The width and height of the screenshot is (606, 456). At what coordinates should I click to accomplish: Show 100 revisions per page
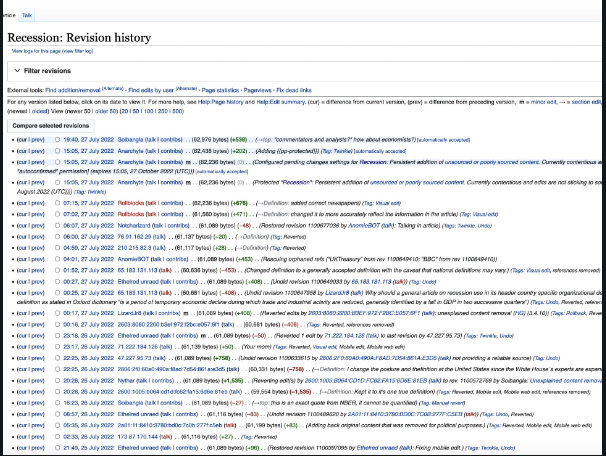click(x=148, y=111)
